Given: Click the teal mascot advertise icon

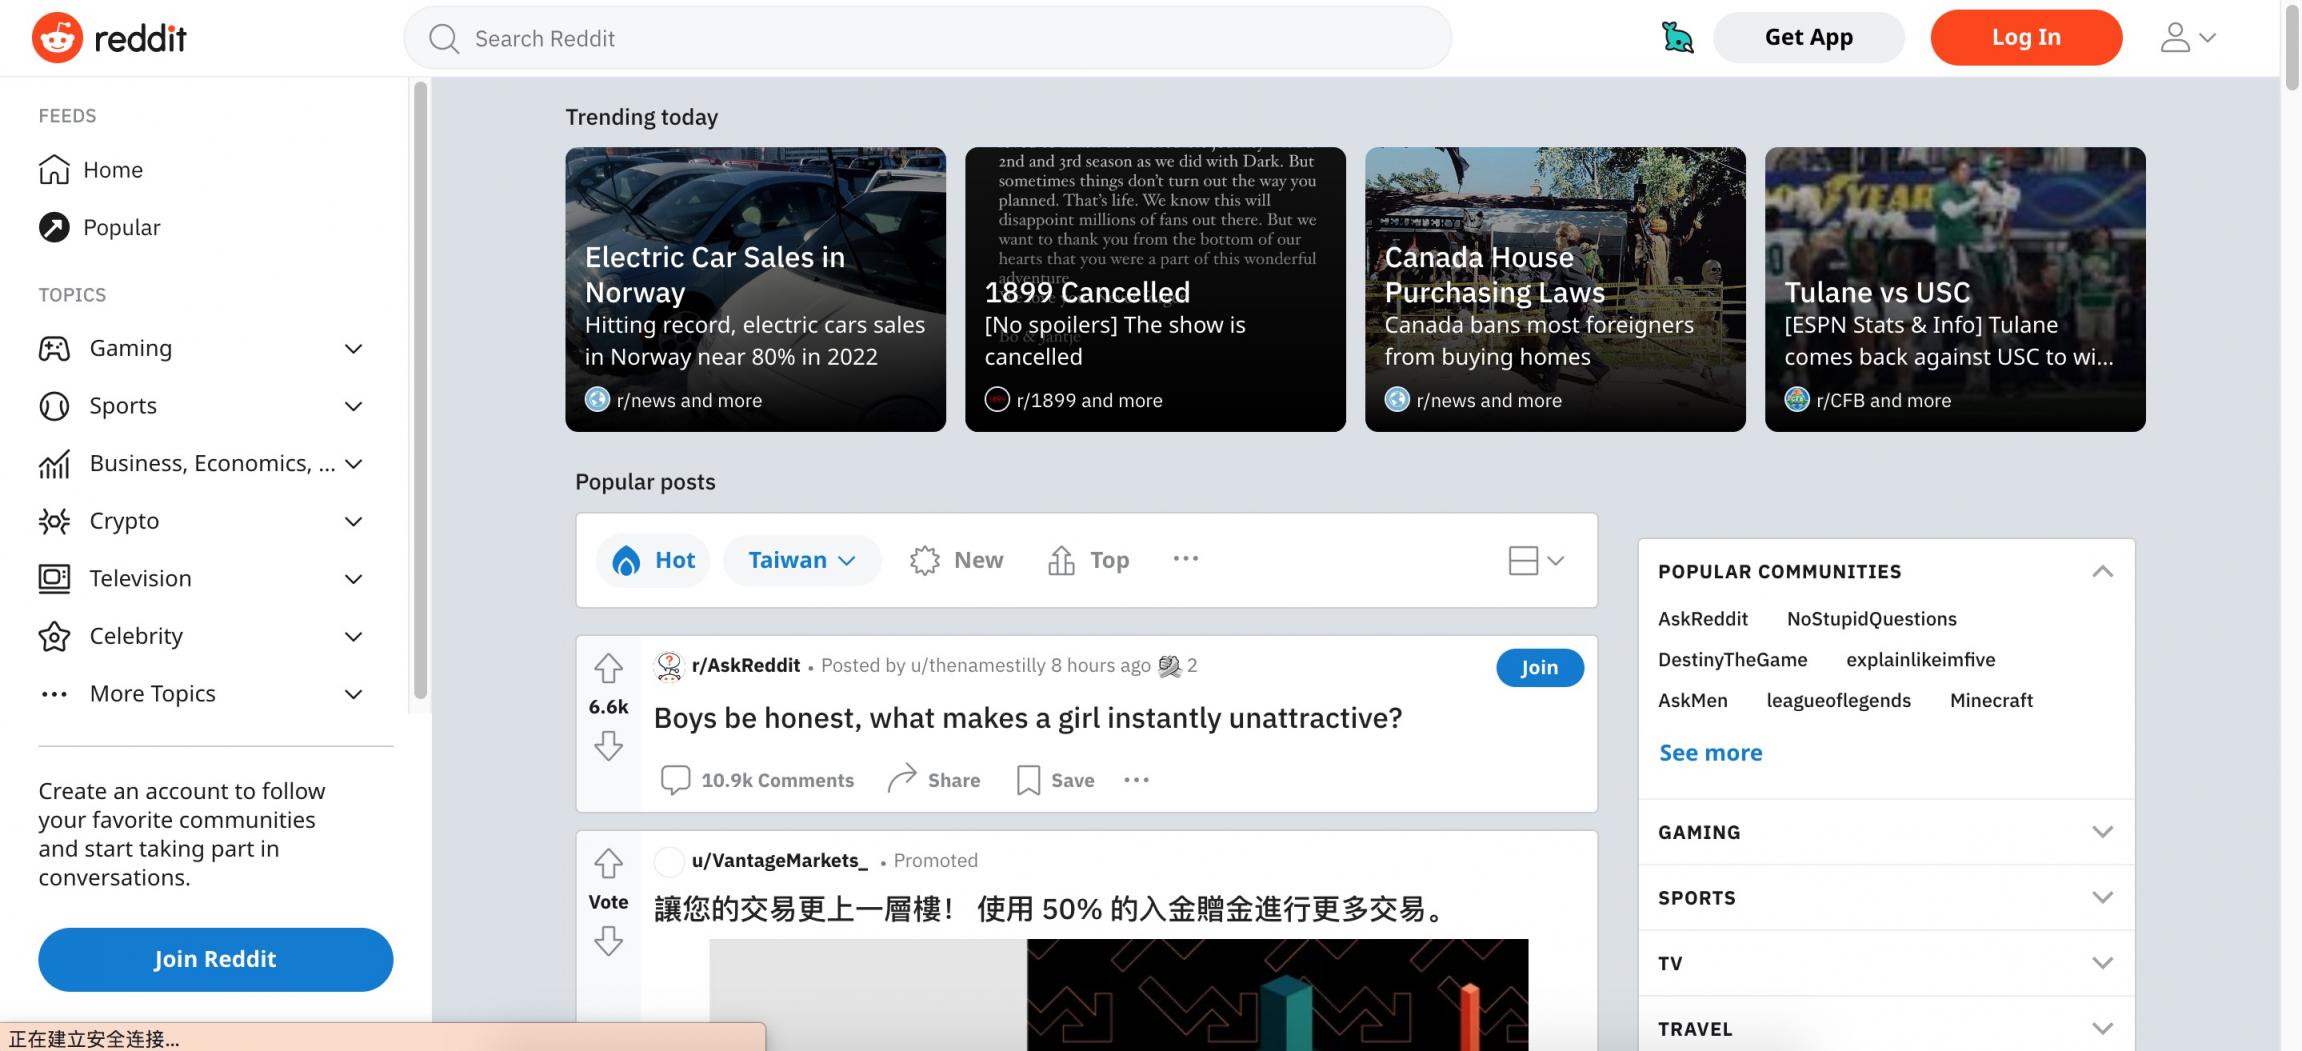Looking at the screenshot, I should pyautogui.click(x=1677, y=37).
